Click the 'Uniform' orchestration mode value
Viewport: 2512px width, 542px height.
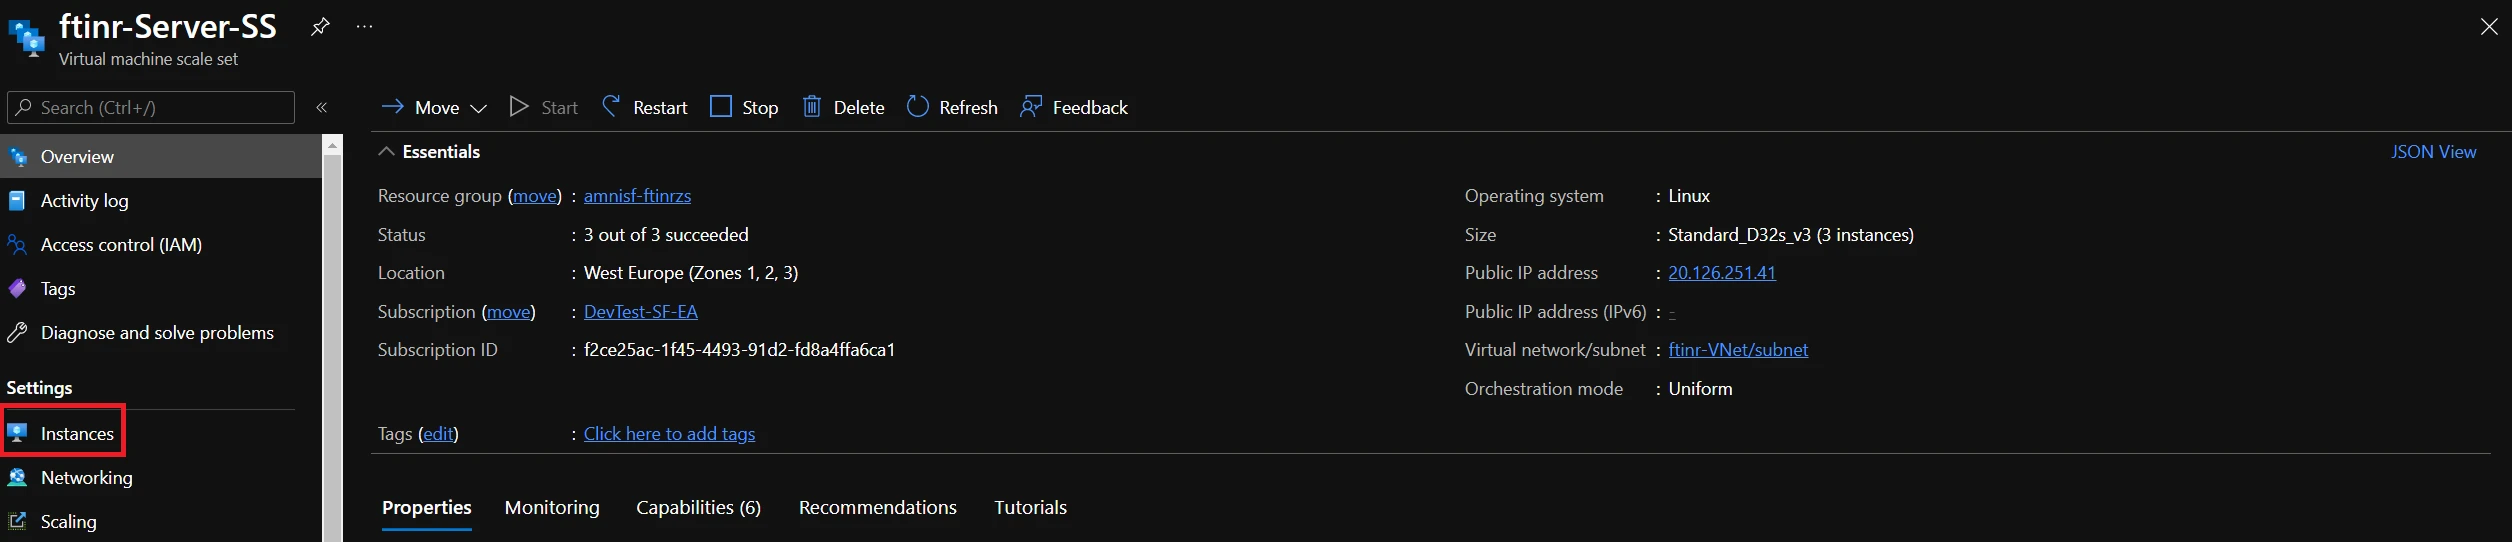click(x=1700, y=389)
